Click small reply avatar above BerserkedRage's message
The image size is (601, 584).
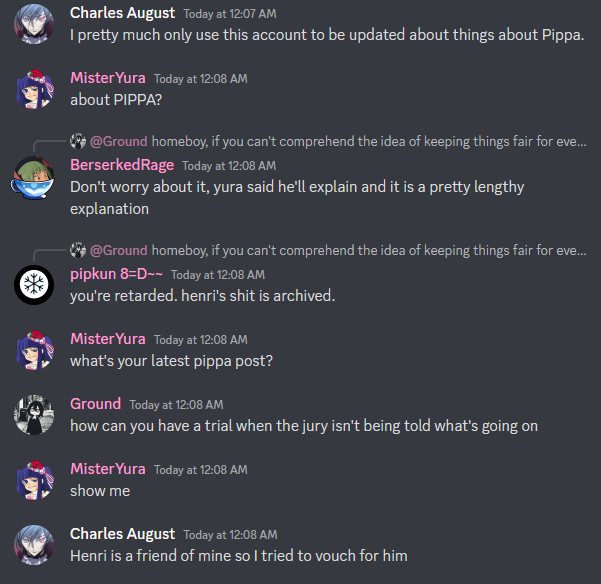point(78,141)
